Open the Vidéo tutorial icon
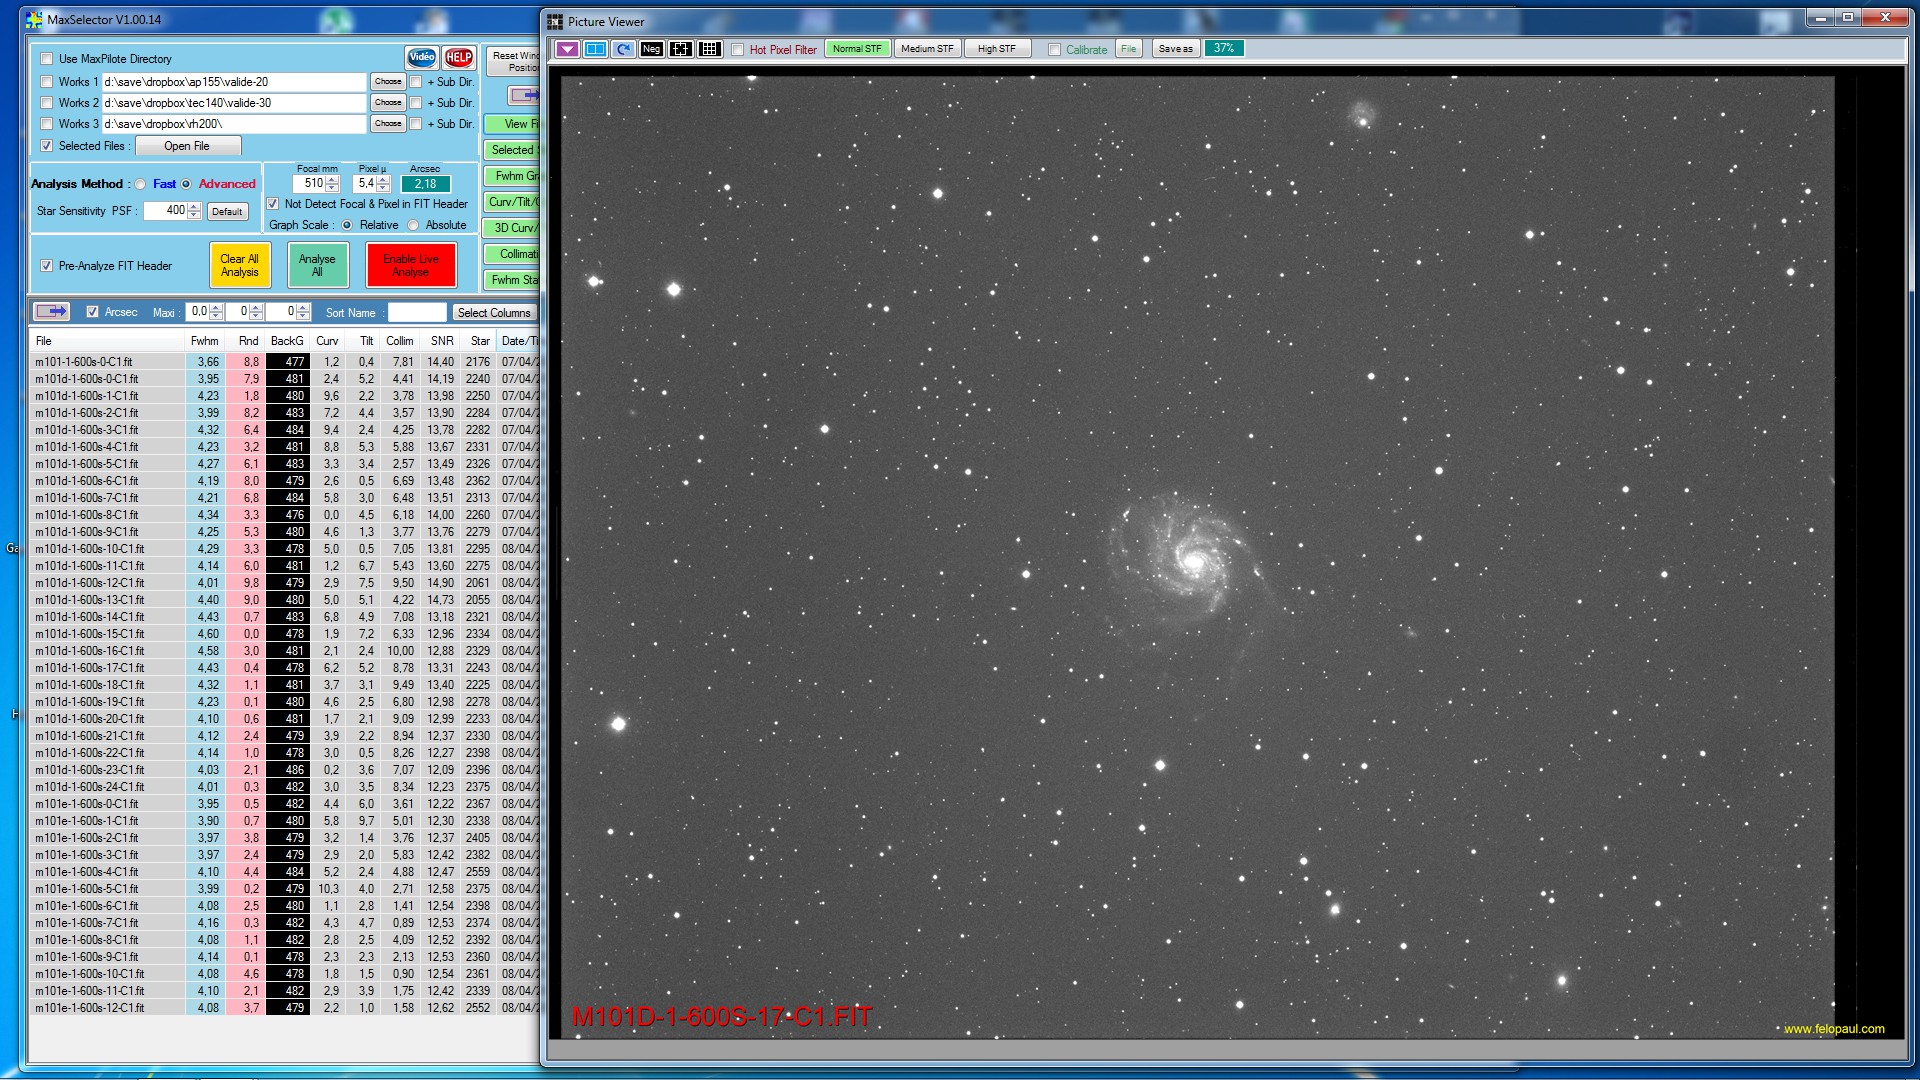This screenshot has width=1920, height=1080. [x=421, y=58]
